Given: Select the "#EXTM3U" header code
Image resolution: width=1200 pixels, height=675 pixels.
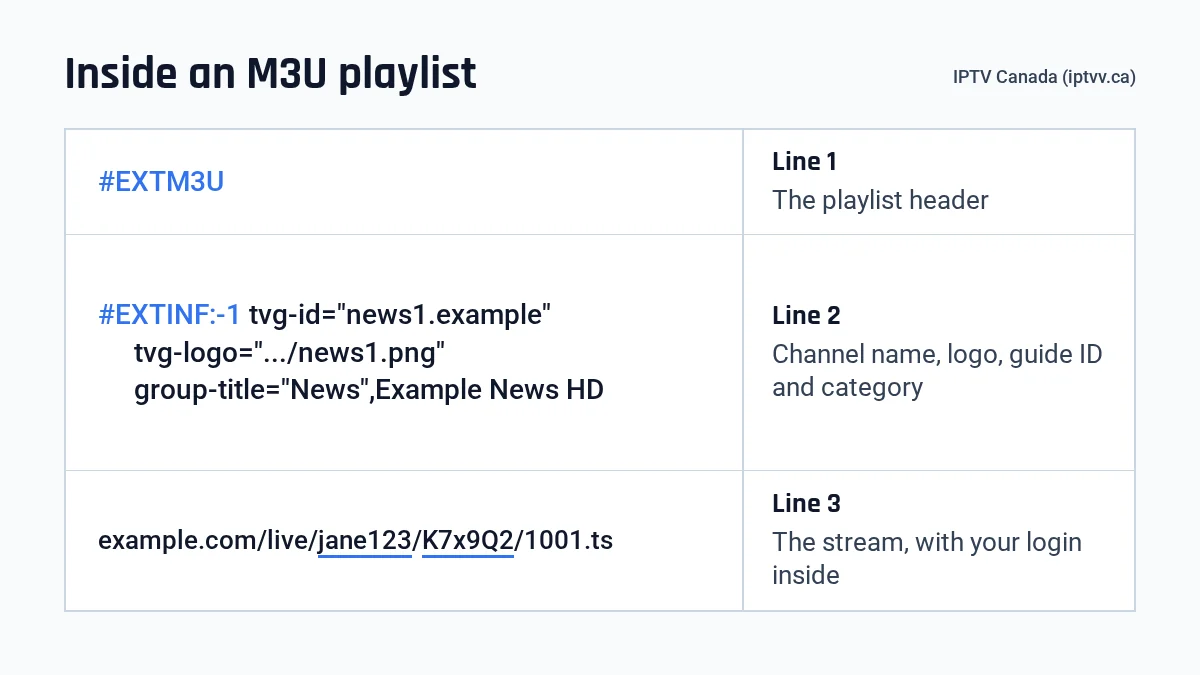Looking at the screenshot, I should pyautogui.click(x=161, y=182).
